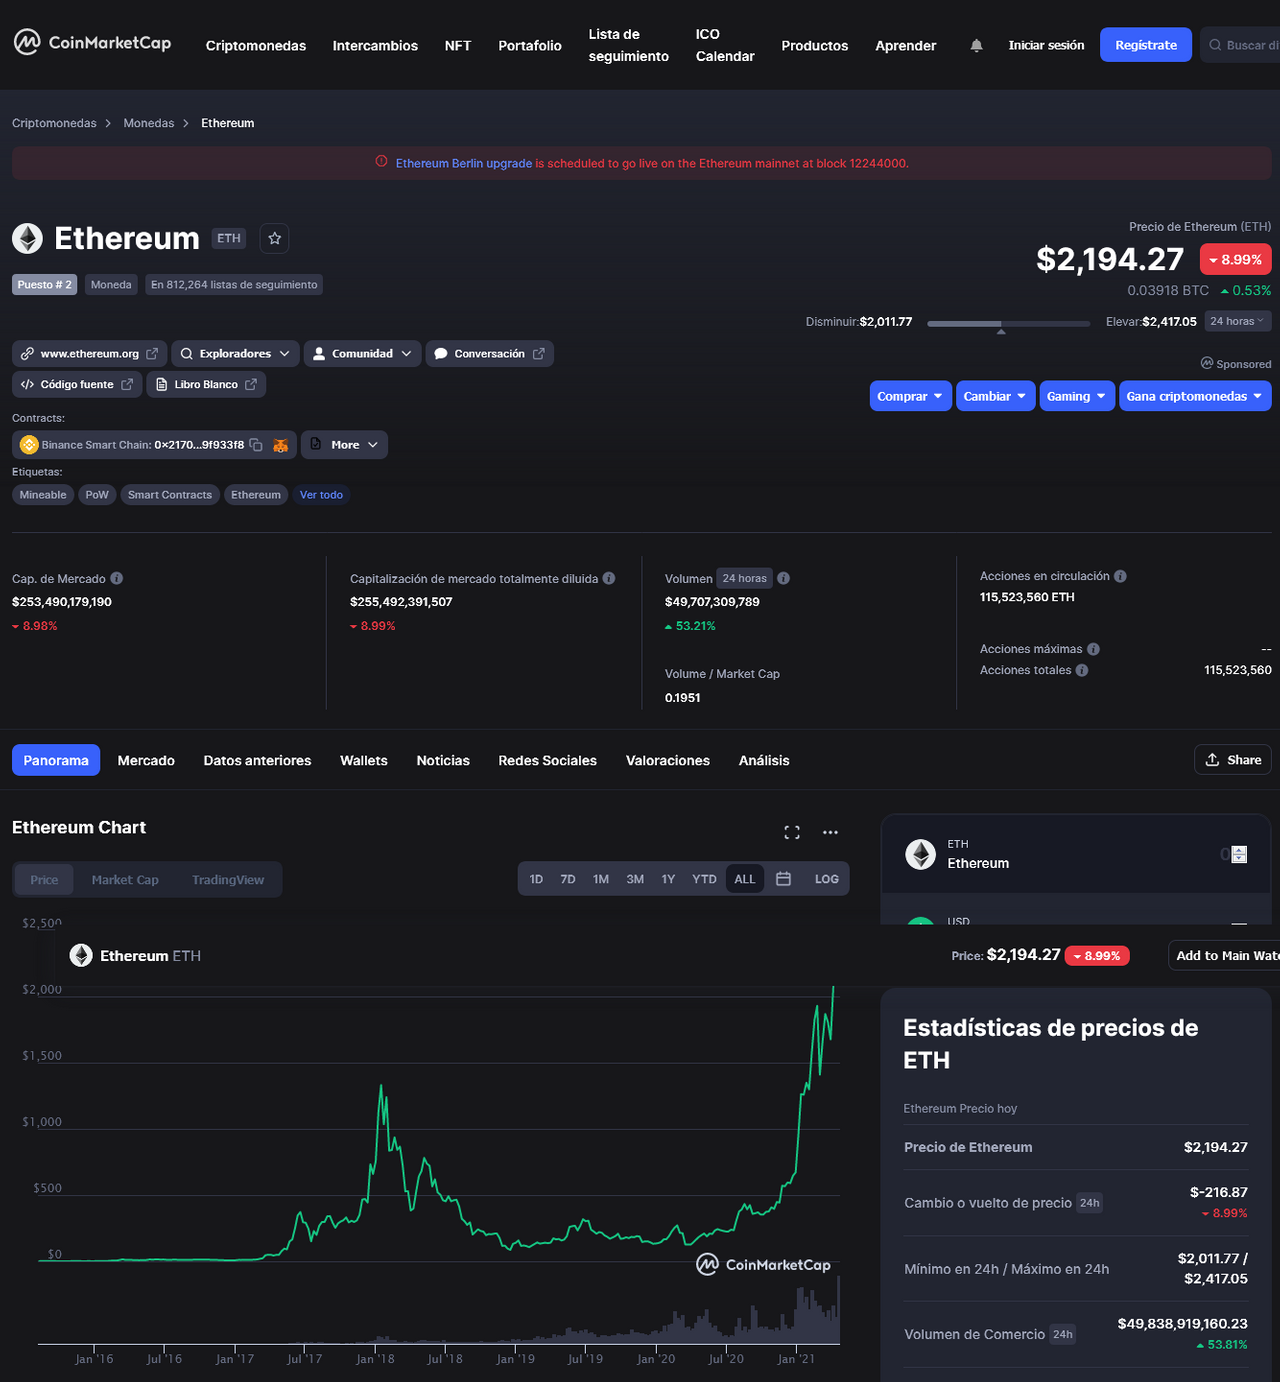Click the CoinMarketCap logo in header
This screenshot has height=1382, width=1280.
point(92,43)
